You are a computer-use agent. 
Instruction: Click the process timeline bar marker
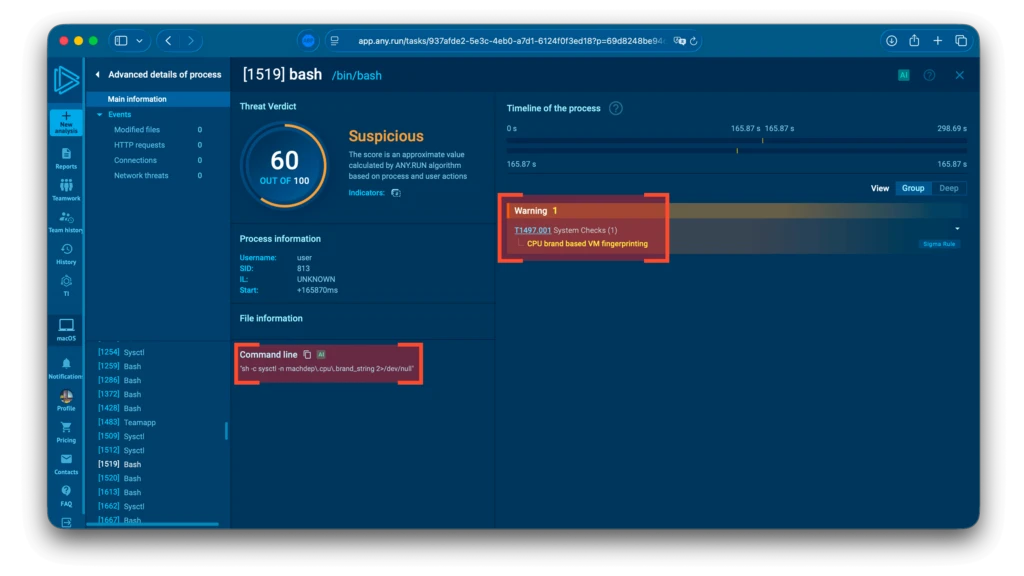click(737, 151)
